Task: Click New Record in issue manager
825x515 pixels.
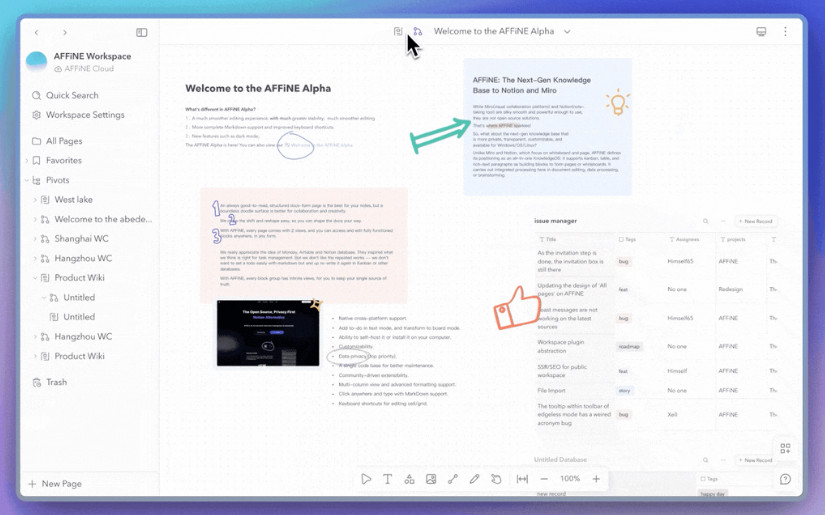Action: tap(756, 221)
